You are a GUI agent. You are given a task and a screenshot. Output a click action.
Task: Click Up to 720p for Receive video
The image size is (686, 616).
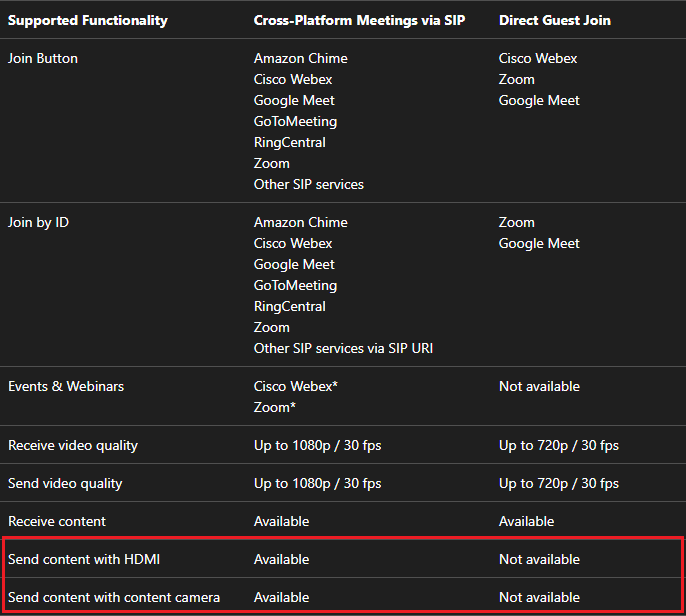[x=559, y=445]
